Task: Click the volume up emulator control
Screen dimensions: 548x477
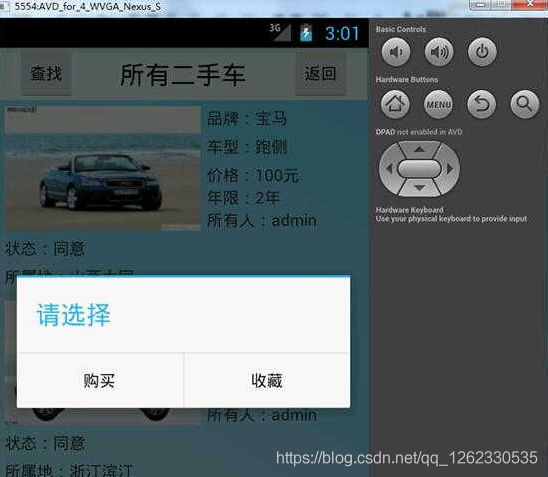Action: click(439, 52)
